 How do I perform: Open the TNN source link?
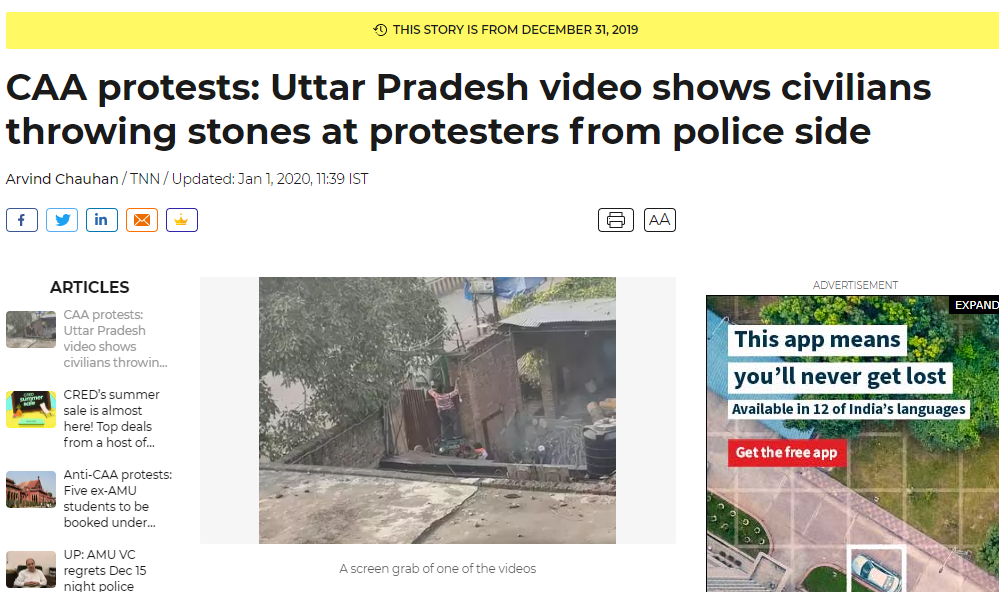coord(145,179)
